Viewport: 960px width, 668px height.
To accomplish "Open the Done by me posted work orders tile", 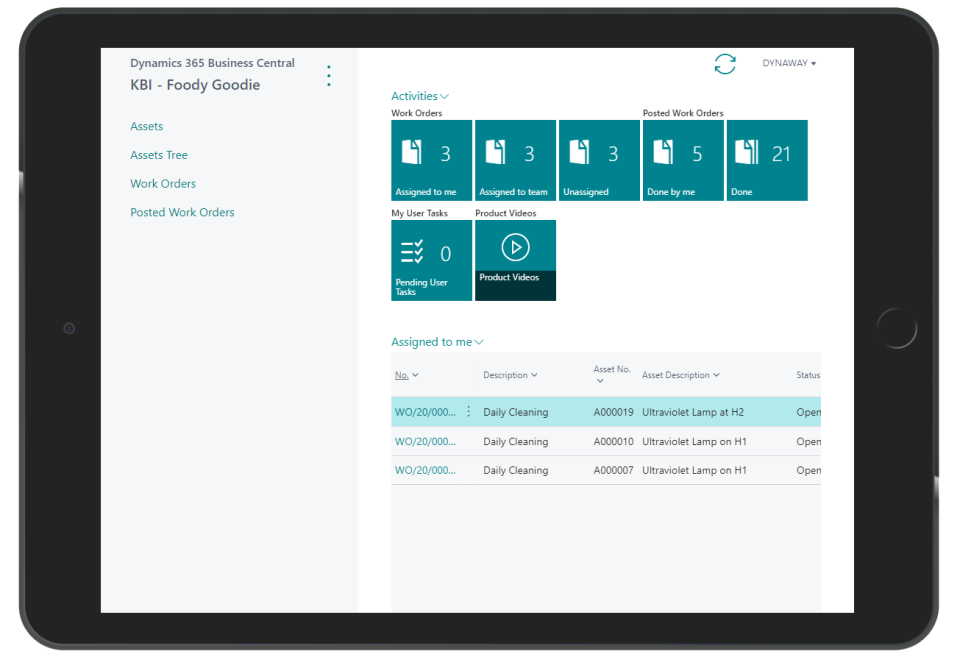I will point(683,160).
